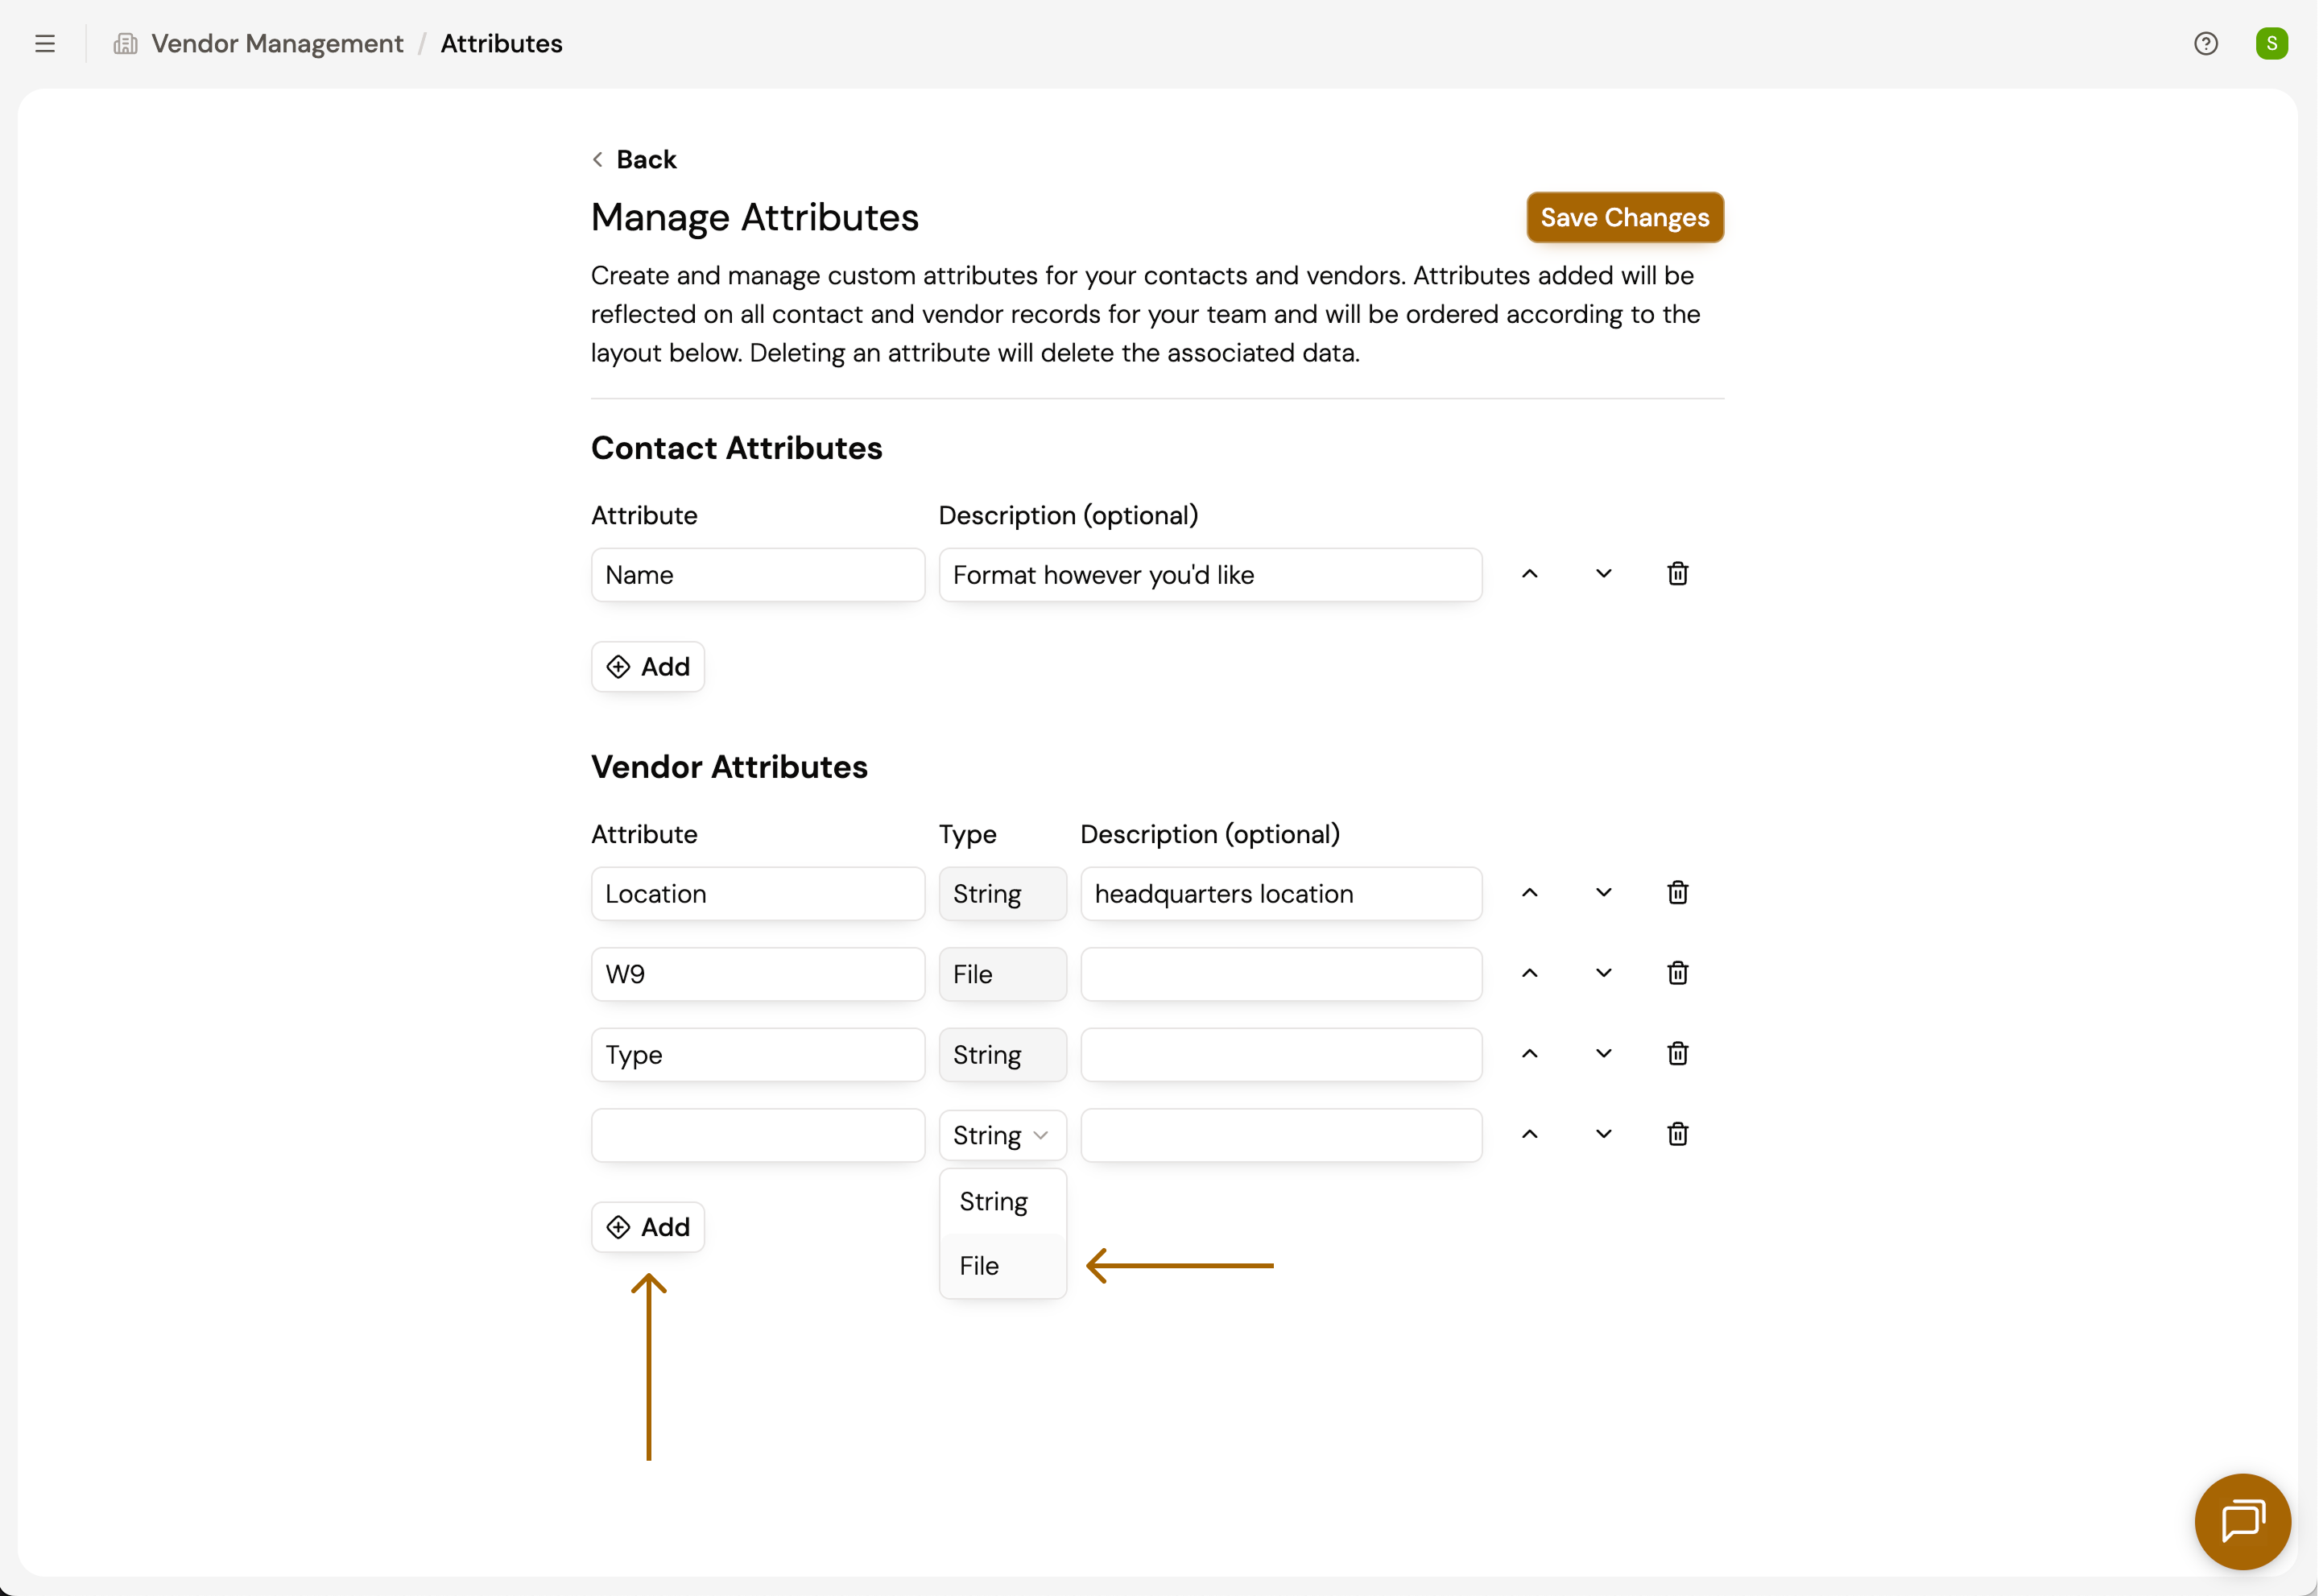2319x1596 pixels.
Task: Move Name contact attribute up
Action: coord(1529,574)
